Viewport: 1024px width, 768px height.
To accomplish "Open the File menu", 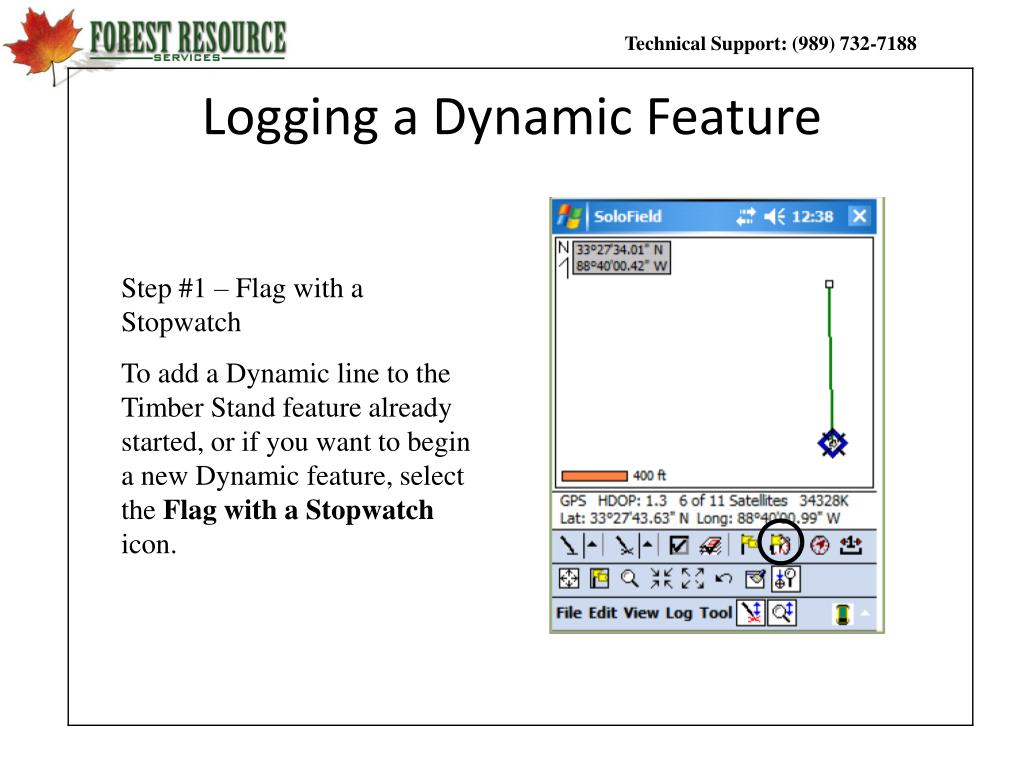I will [x=569, y=613].
